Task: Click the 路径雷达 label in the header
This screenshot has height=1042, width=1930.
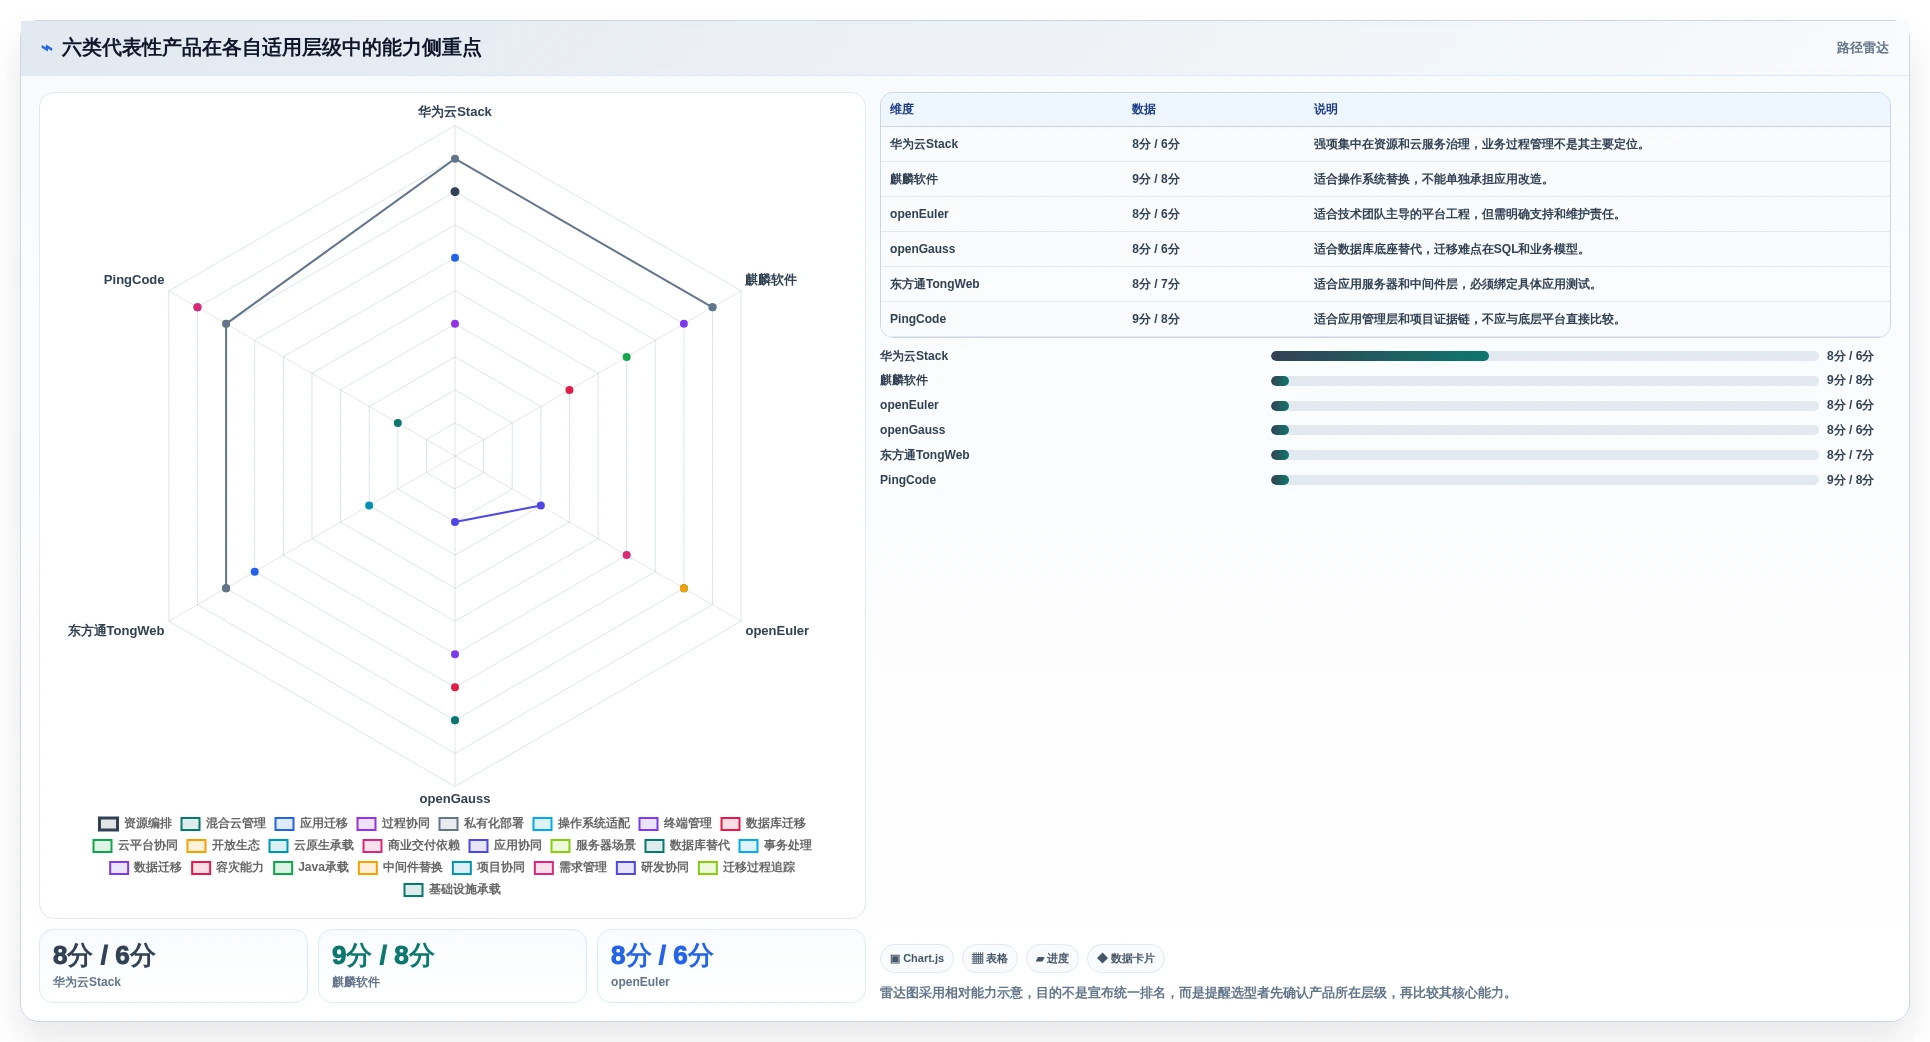Action: pyautogui.click(x=1862, y=48)
